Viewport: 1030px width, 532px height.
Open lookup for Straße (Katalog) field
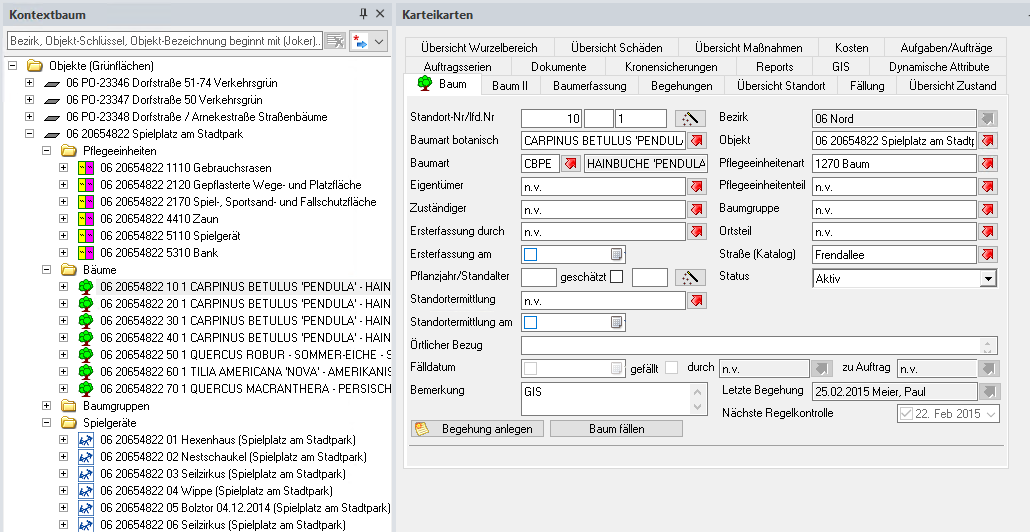988,255
